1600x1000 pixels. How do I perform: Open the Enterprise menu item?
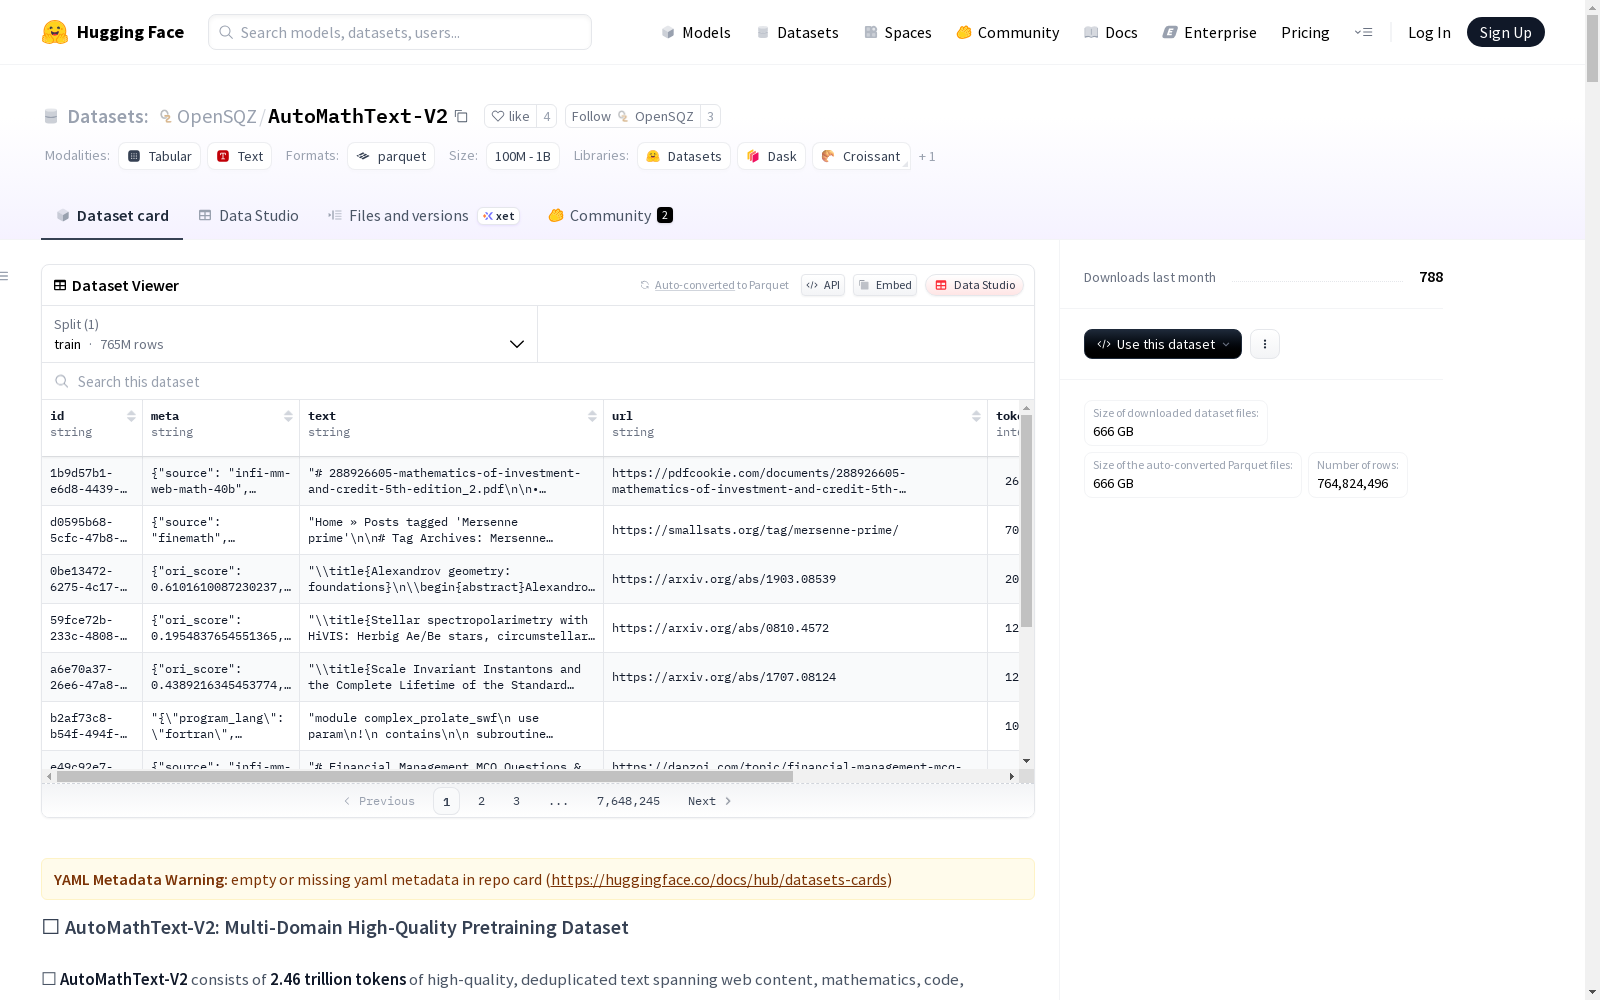[1210, 32]
